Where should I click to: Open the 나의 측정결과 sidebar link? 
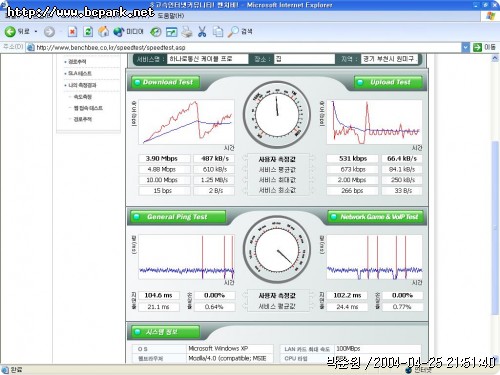tap(82, 85)
